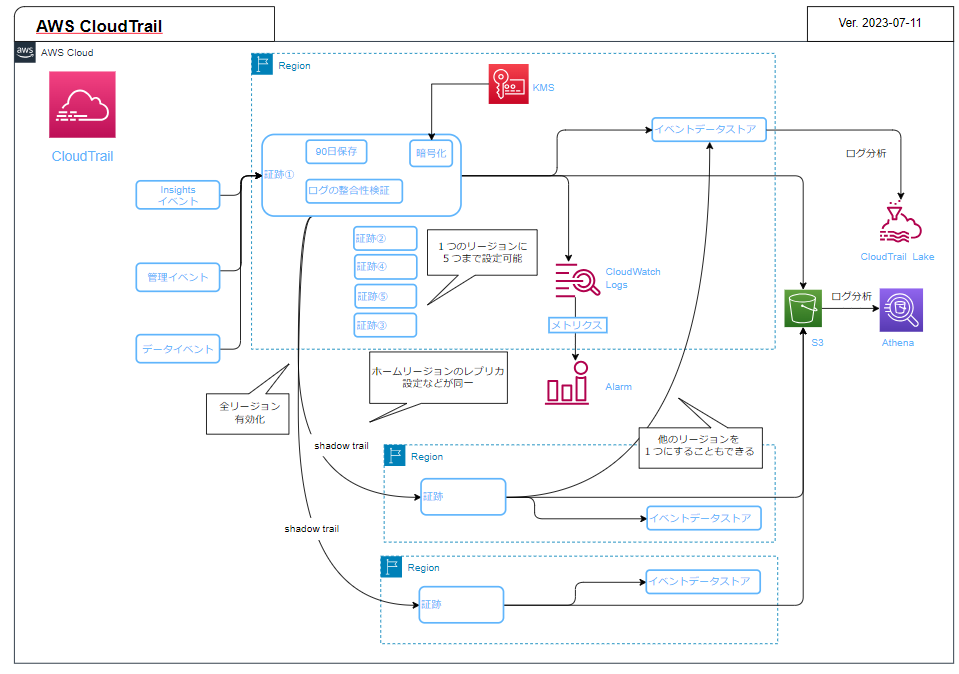The width and height of the screenshot is (959, 674).
Task: Select the CloudTrail caption under the pink icon
Action: click(x=83, y=157)
